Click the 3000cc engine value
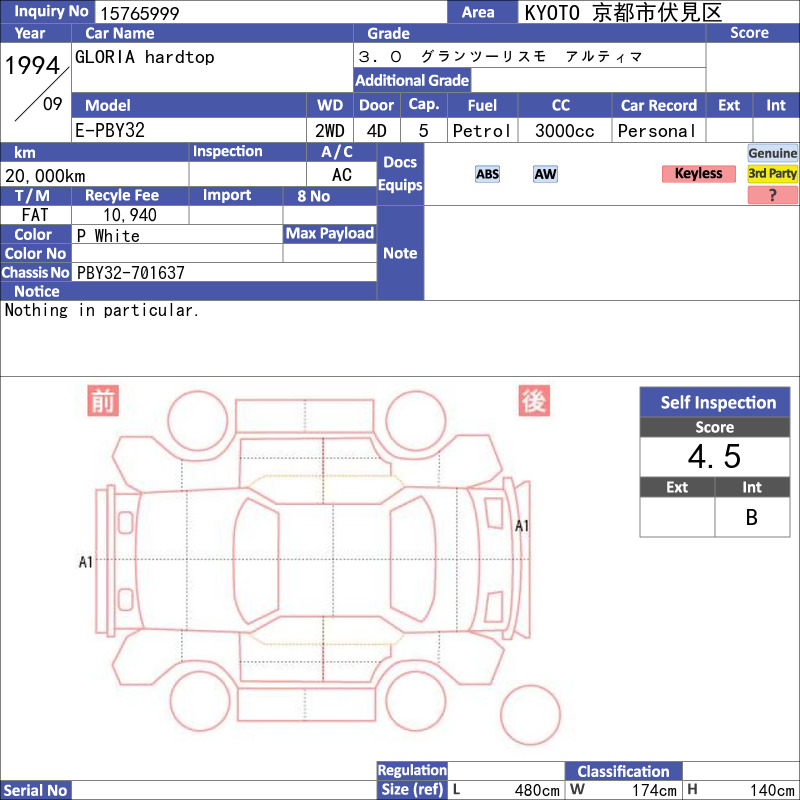 (x=564, y=131)
